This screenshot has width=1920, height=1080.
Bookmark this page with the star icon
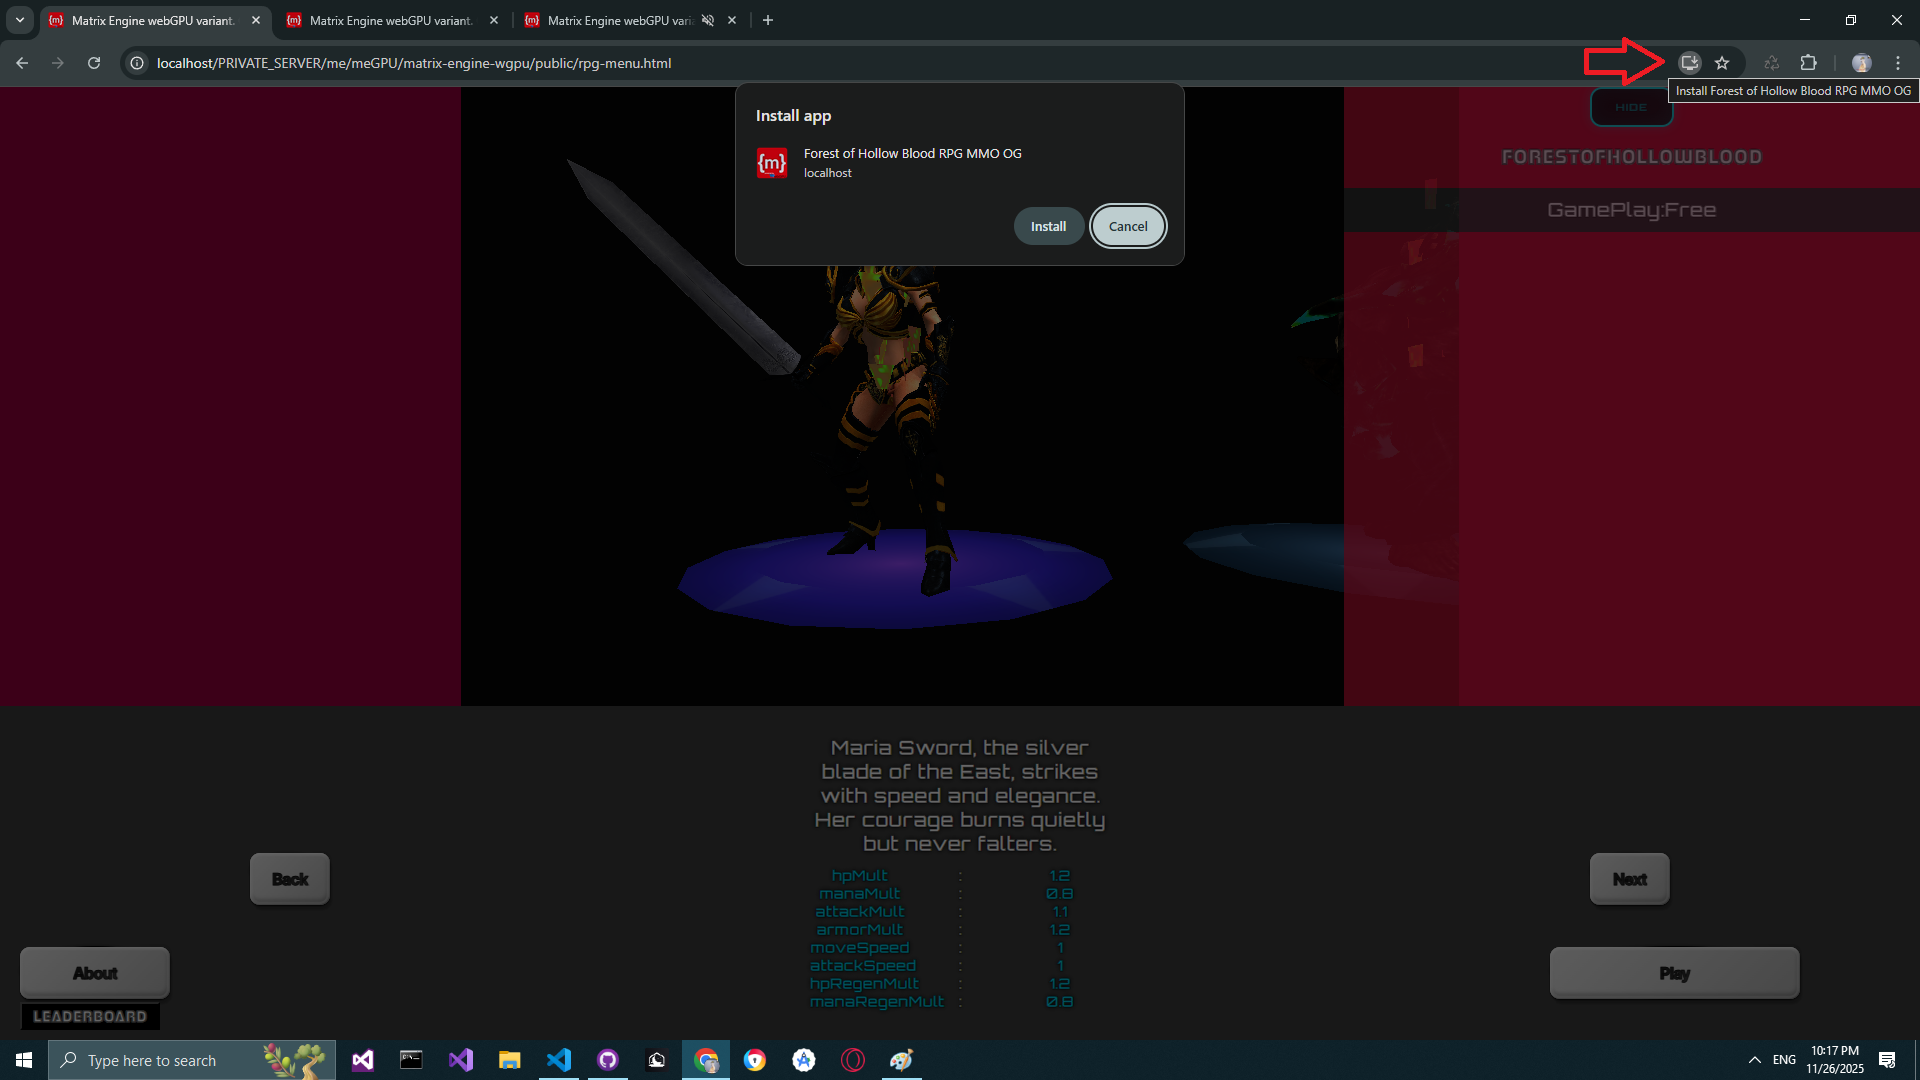coord(1722,63)
